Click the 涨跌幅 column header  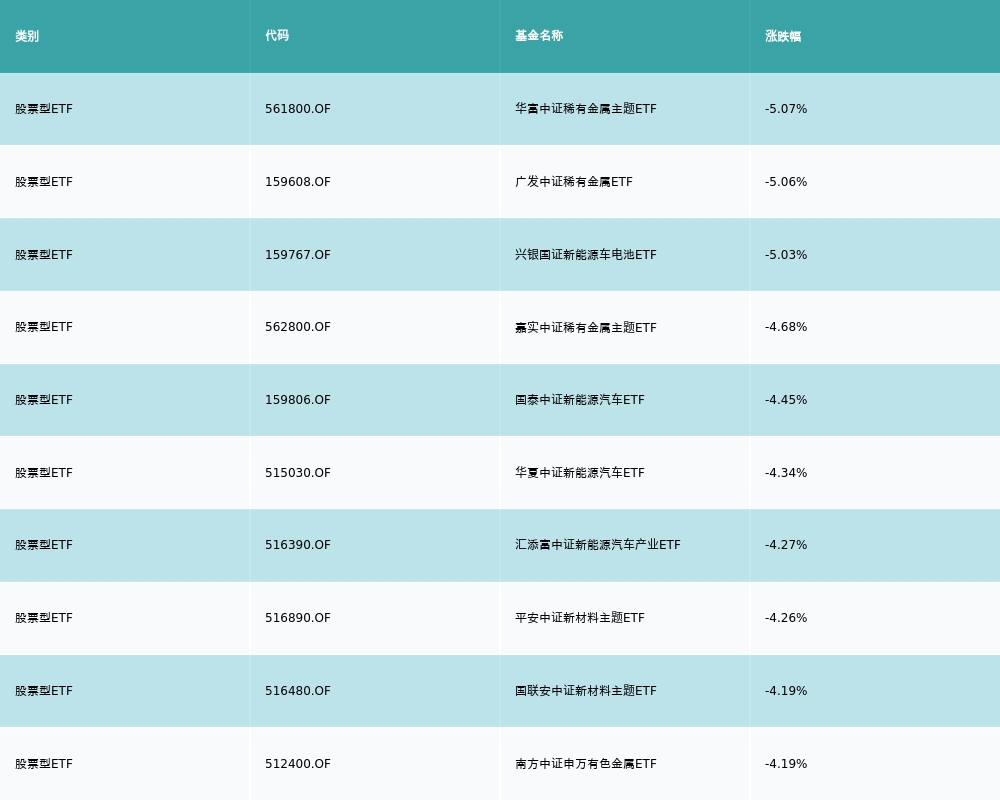[783, 36]
